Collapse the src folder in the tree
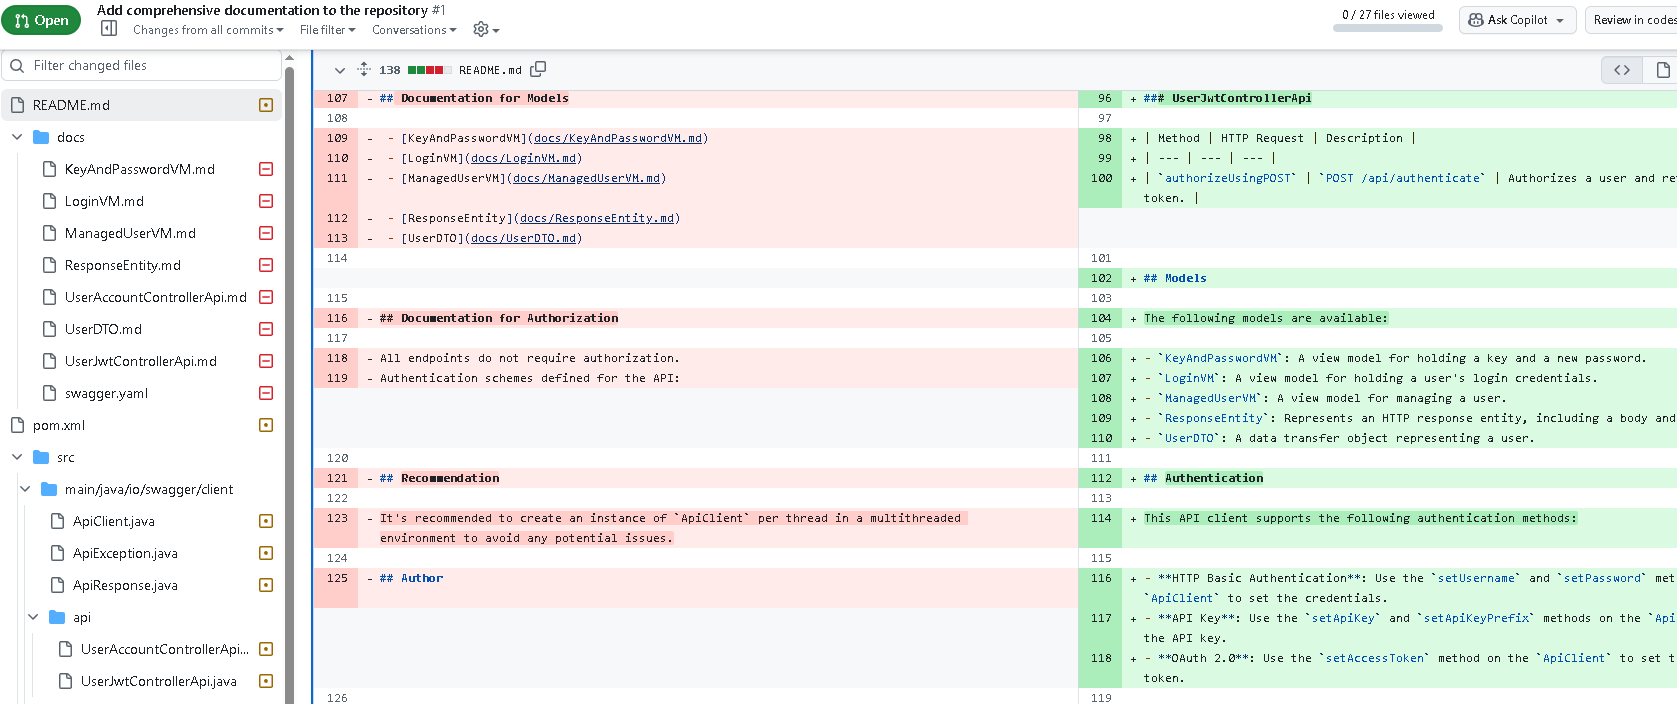The height and width of the screenshot is (704, 1677). [17, 457]
